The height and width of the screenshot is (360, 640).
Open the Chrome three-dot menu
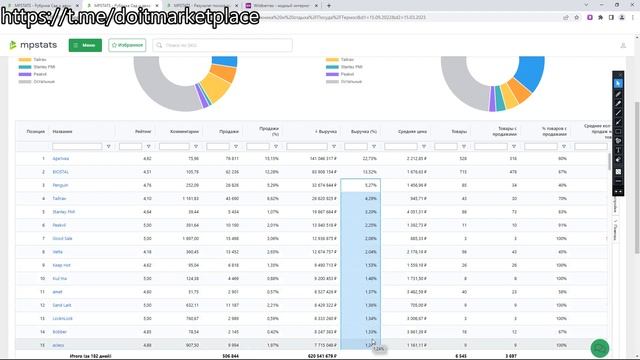(x=633, y=18)
